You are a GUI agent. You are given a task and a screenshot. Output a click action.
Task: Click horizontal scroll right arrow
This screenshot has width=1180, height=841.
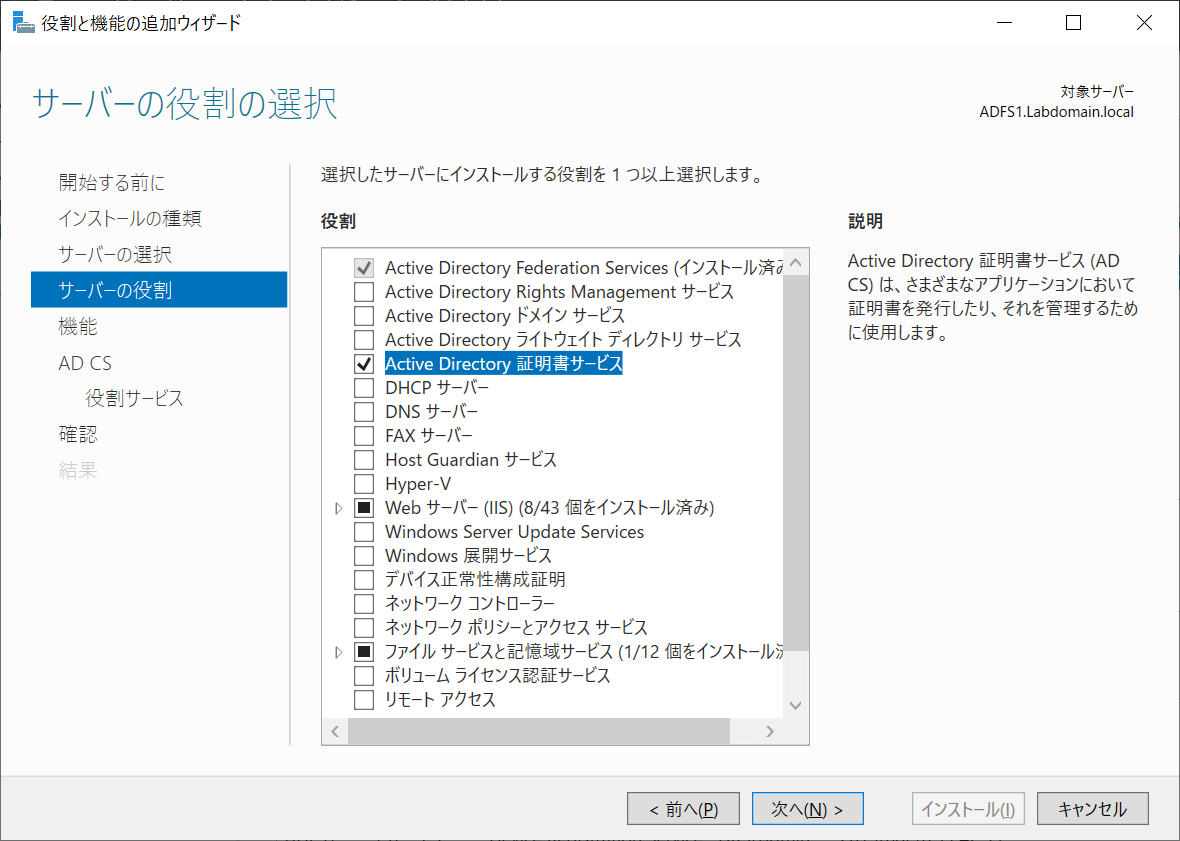[770, 731]
